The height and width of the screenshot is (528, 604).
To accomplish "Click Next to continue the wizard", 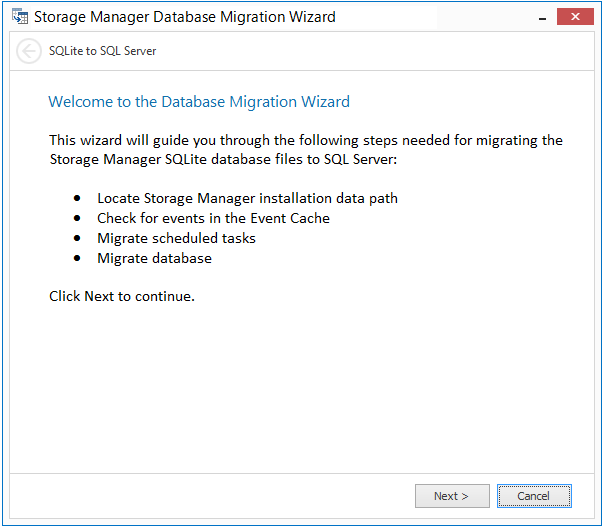I will (x=453, y=496).
